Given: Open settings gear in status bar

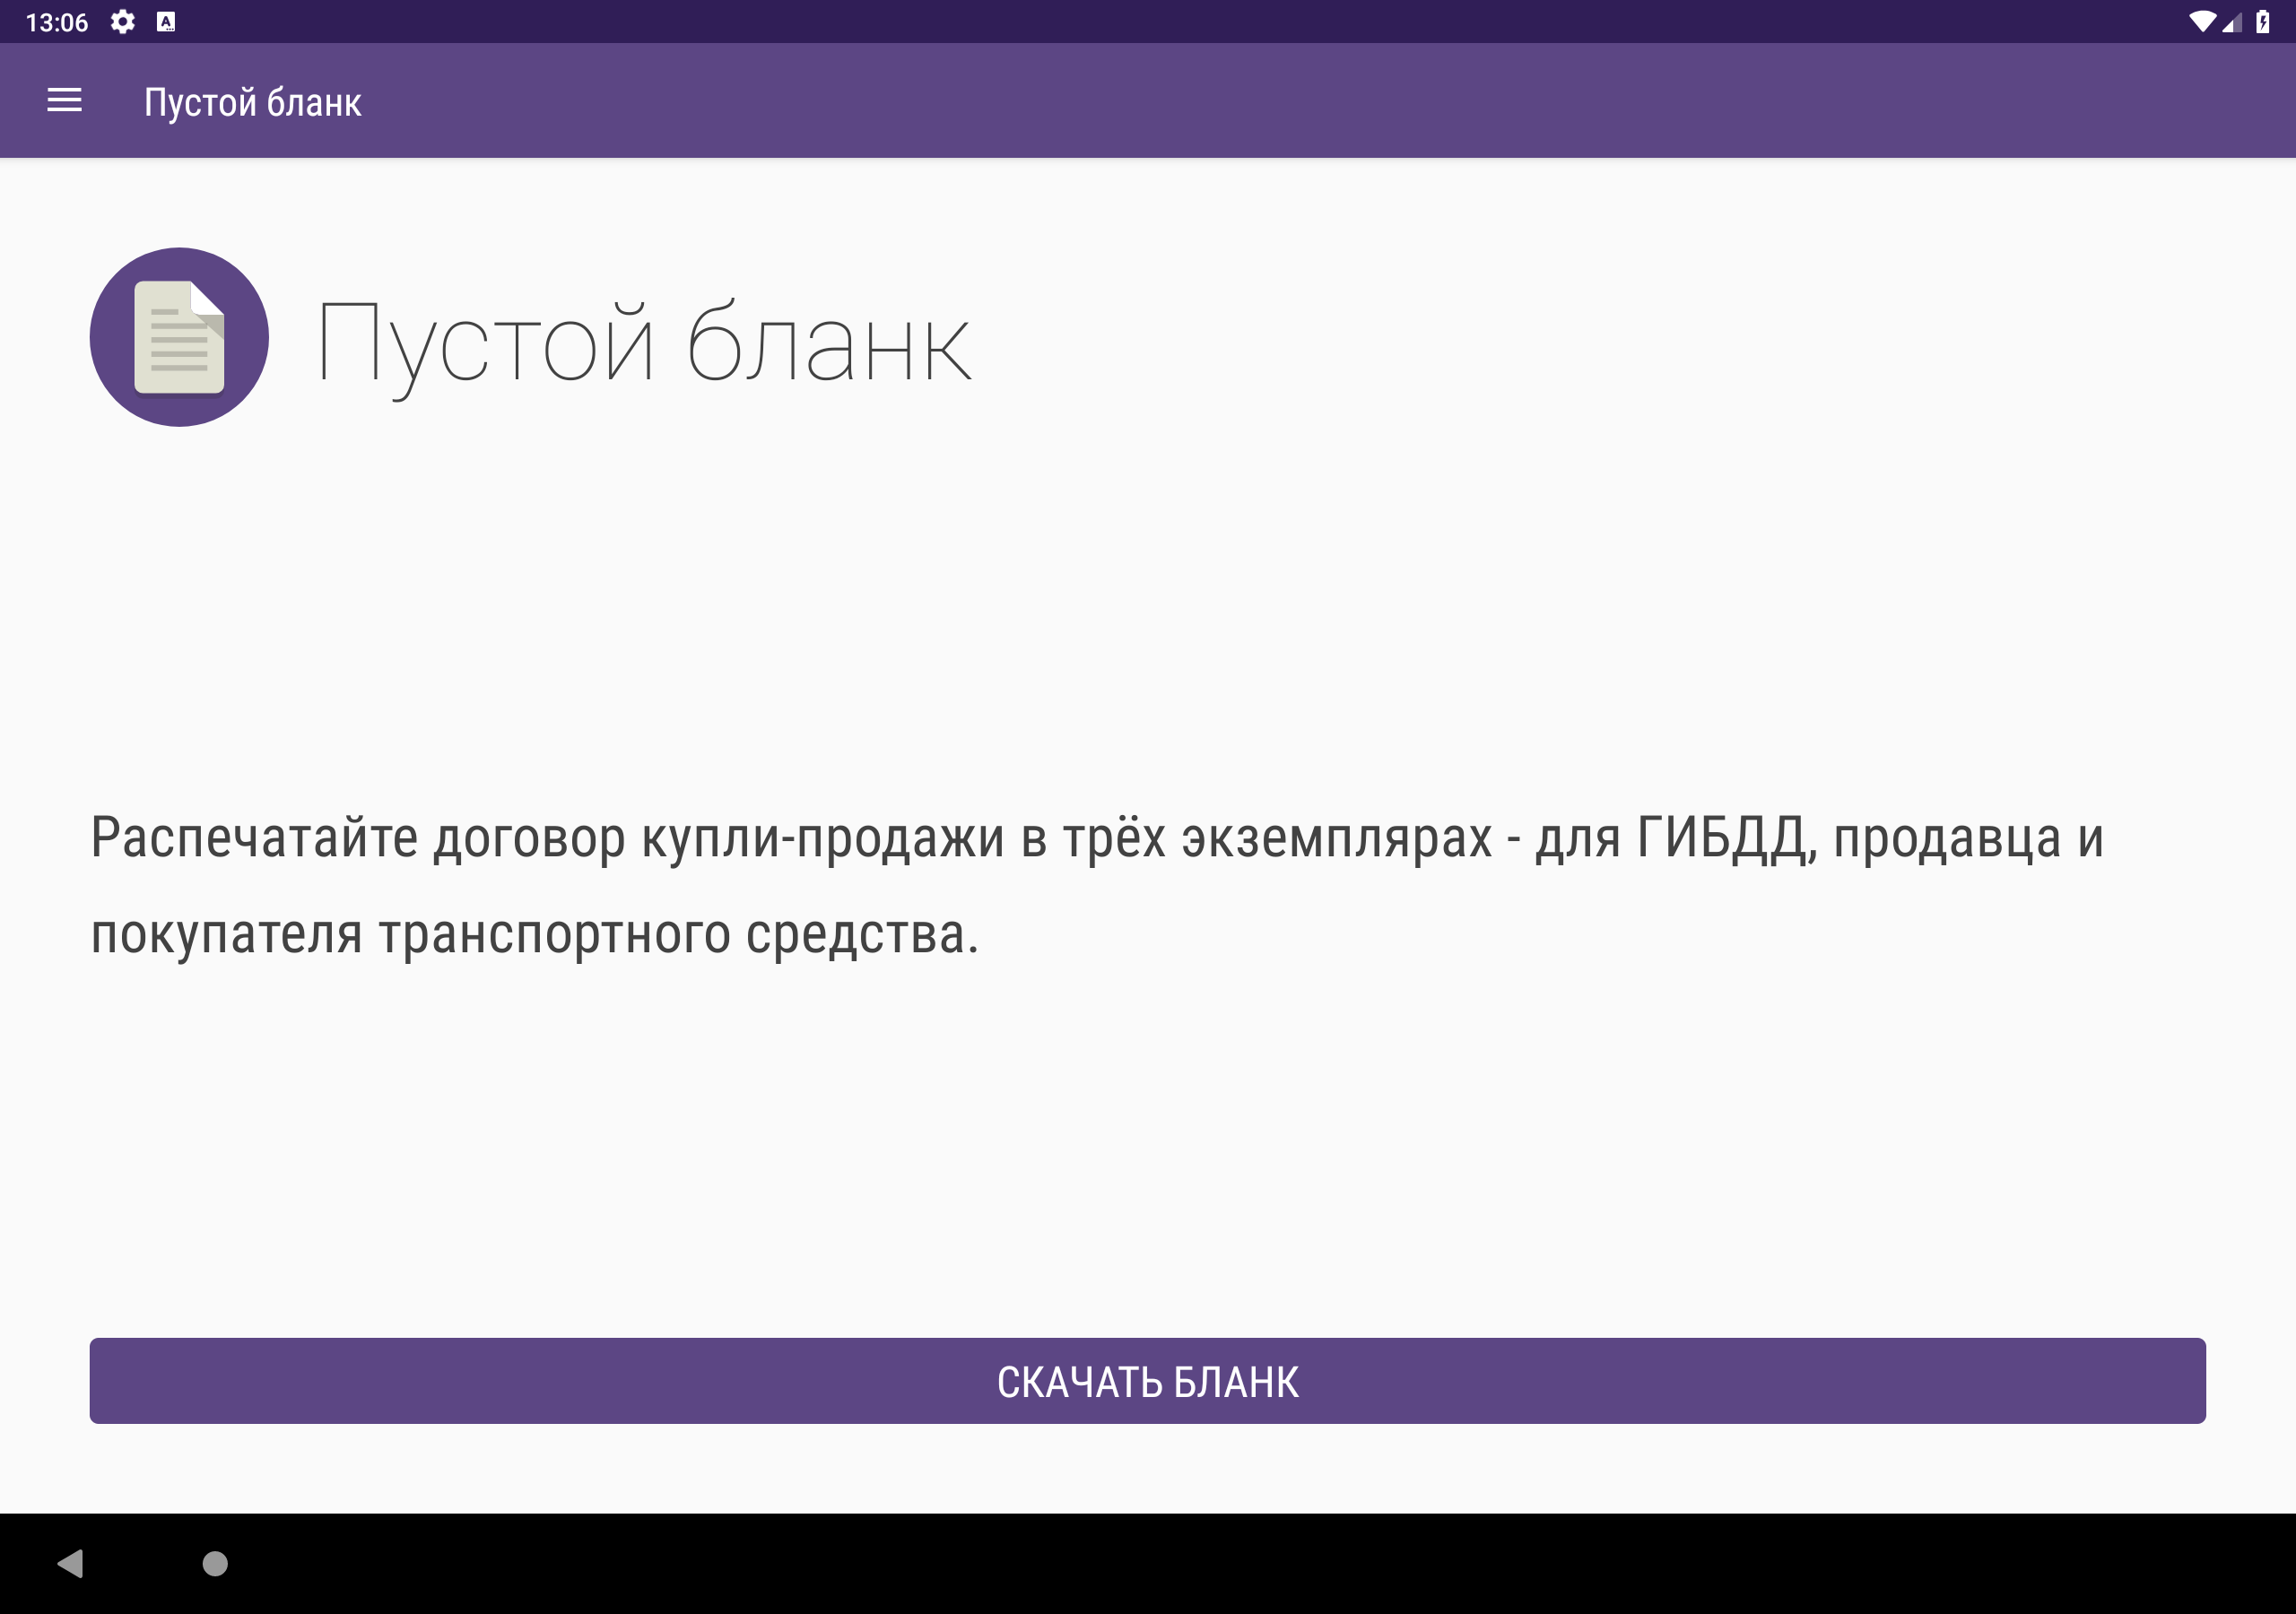Looking at the screenshot, I should [123, 22].
